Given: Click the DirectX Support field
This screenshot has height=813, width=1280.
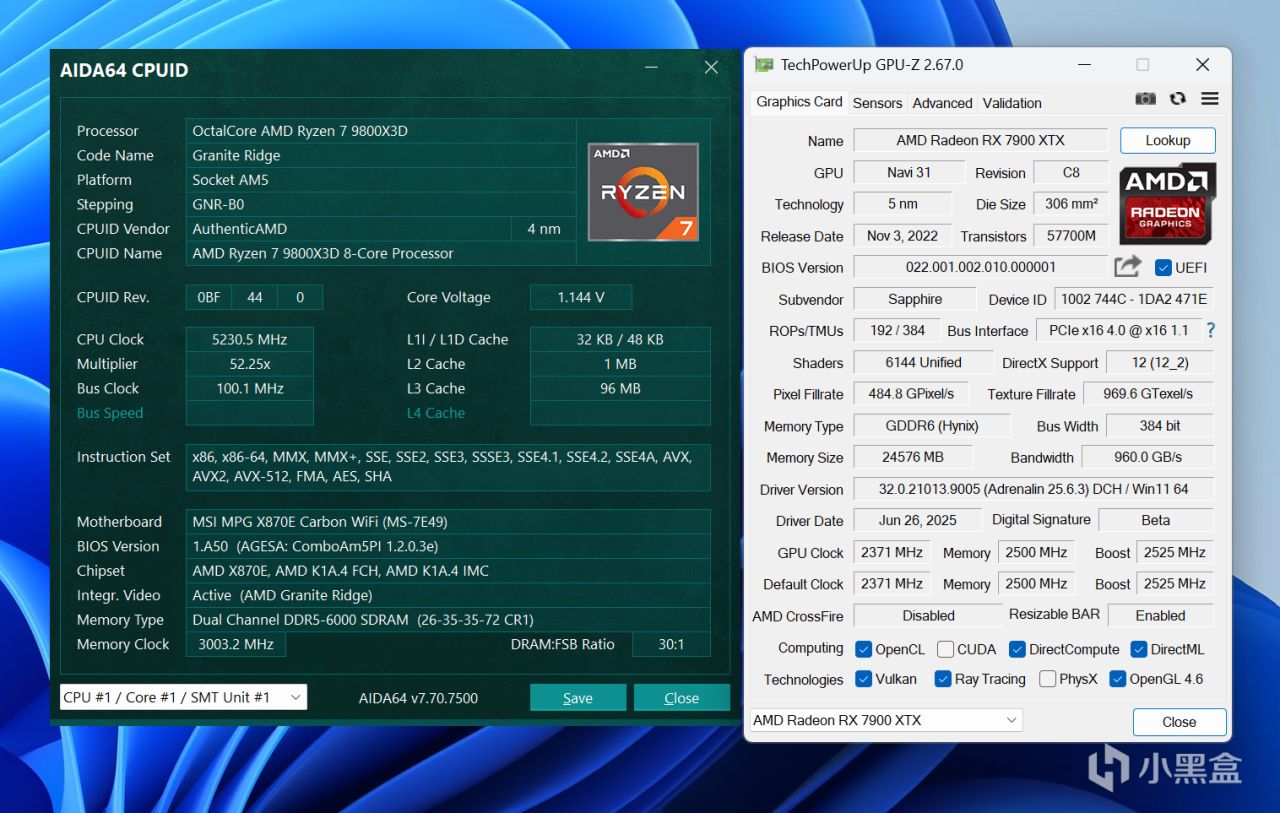Looking at the screenshot, I should pyautogui.click(x=1160, y=363).
